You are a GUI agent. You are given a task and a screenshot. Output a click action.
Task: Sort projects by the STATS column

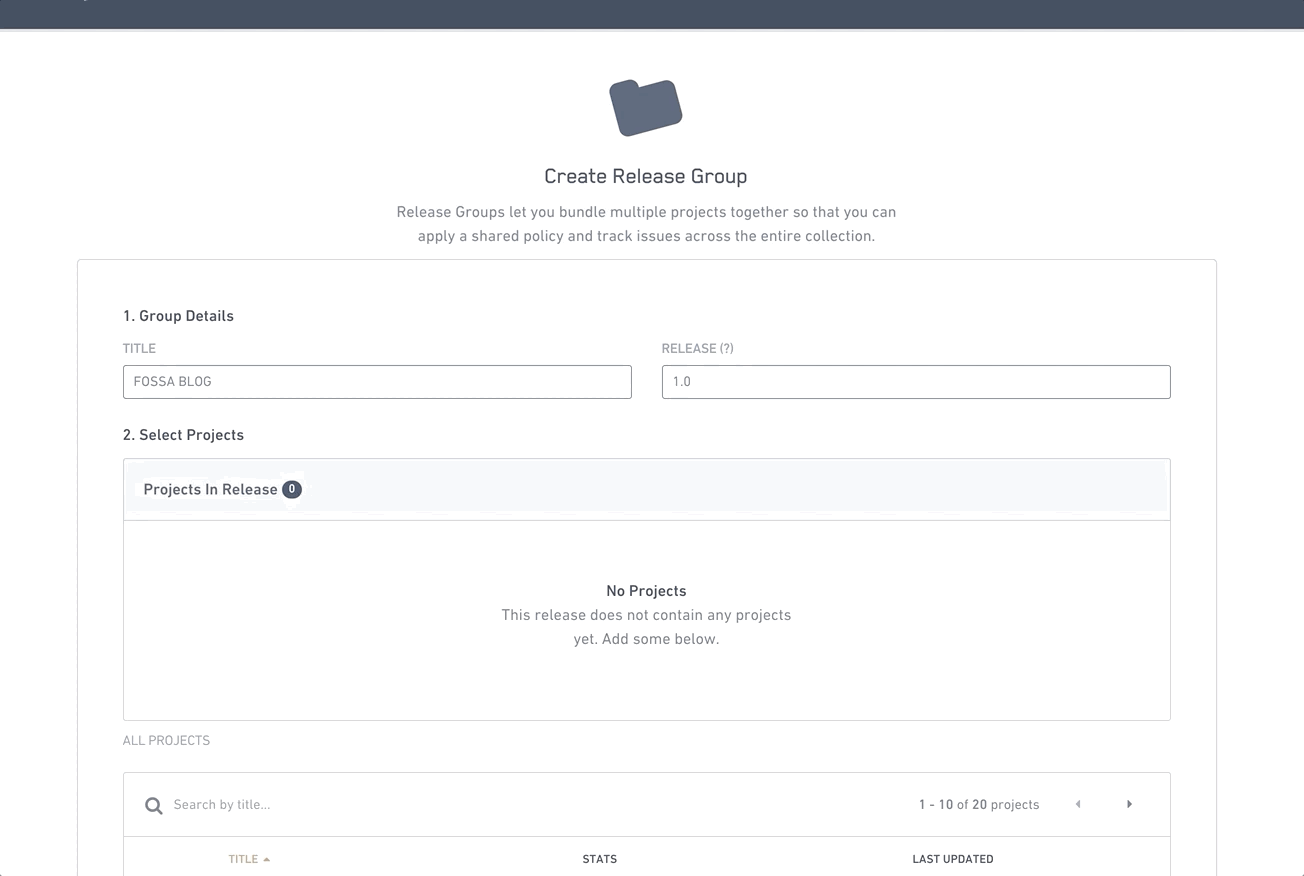coord(599,859)
